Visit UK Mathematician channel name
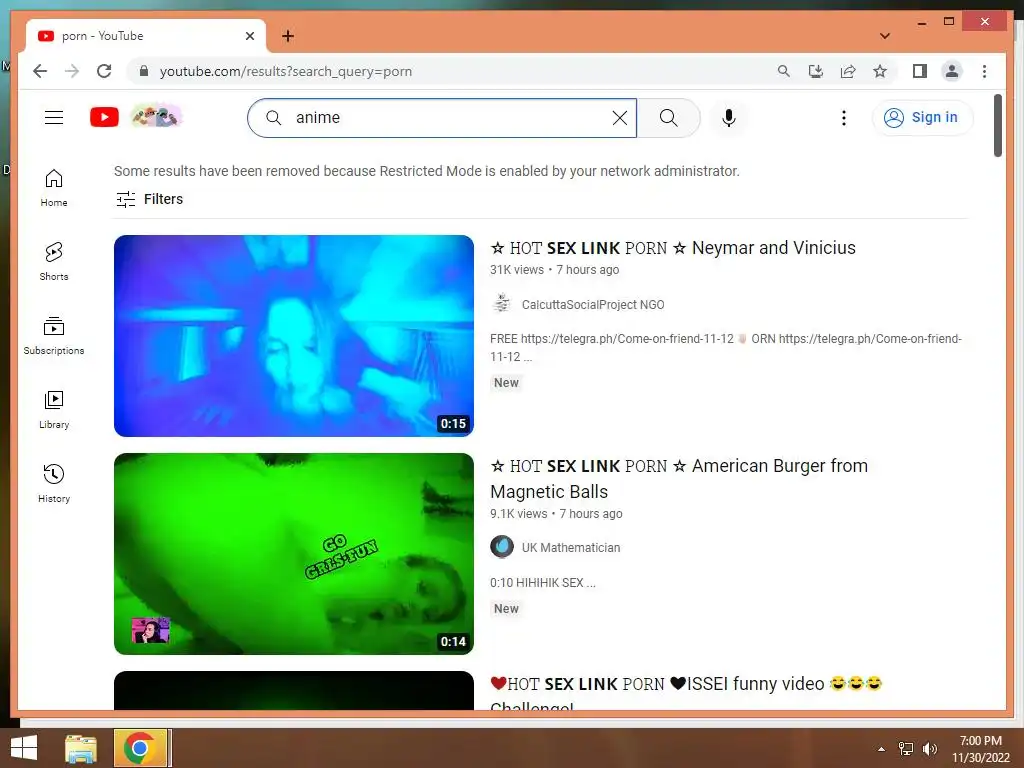The width and height of the screenshot is (1024, 768). 571,547
